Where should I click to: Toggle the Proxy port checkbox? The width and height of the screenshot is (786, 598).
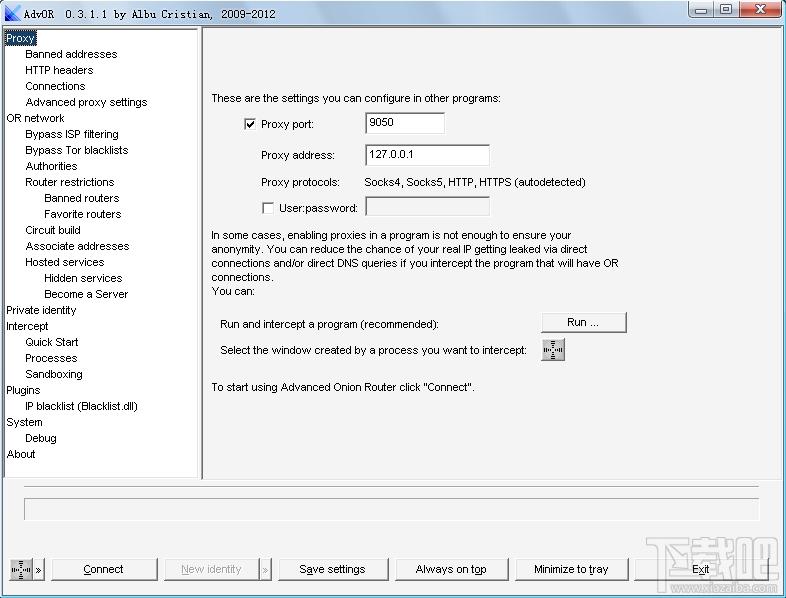pyautogui.click(x=250, y=124)
